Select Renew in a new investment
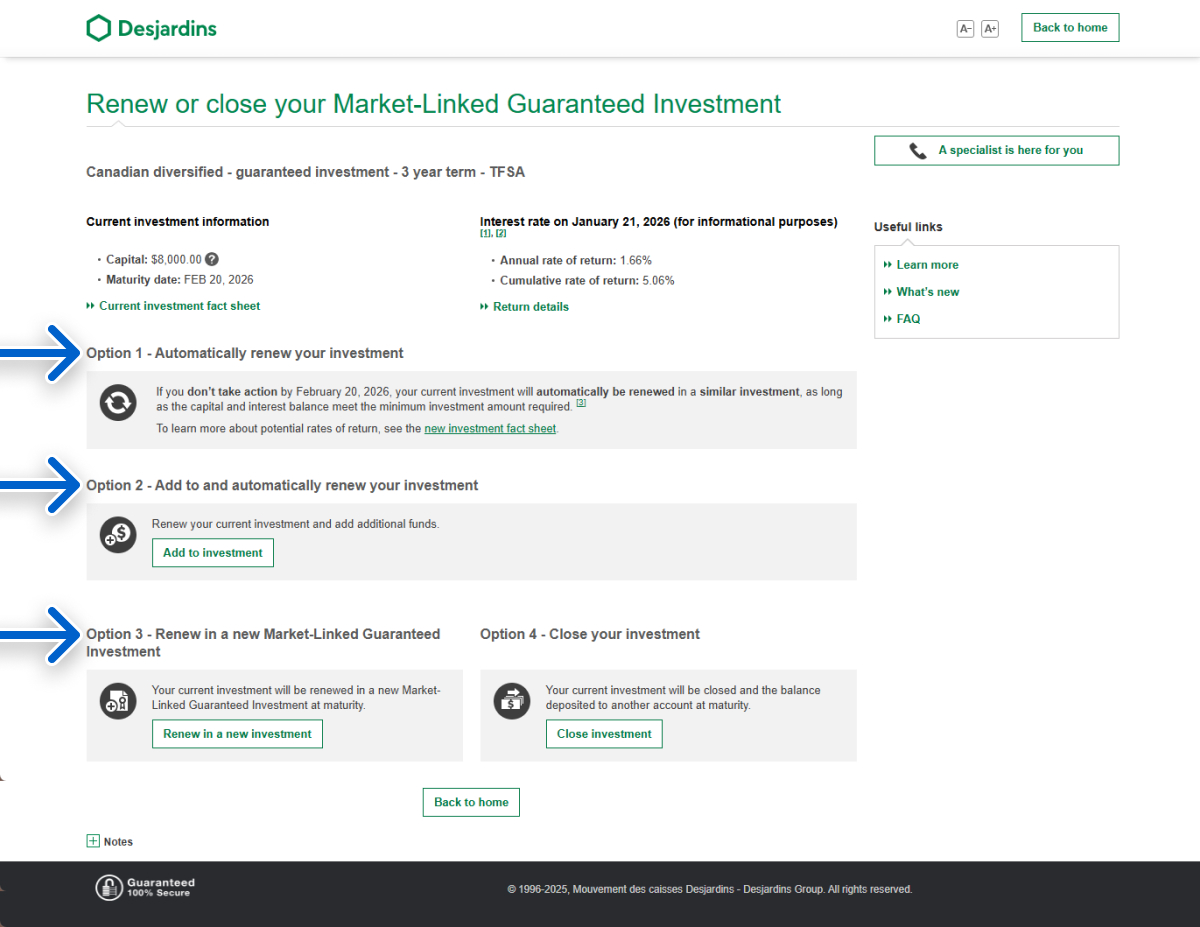The image size is (1200, 927). click(237, 734)
